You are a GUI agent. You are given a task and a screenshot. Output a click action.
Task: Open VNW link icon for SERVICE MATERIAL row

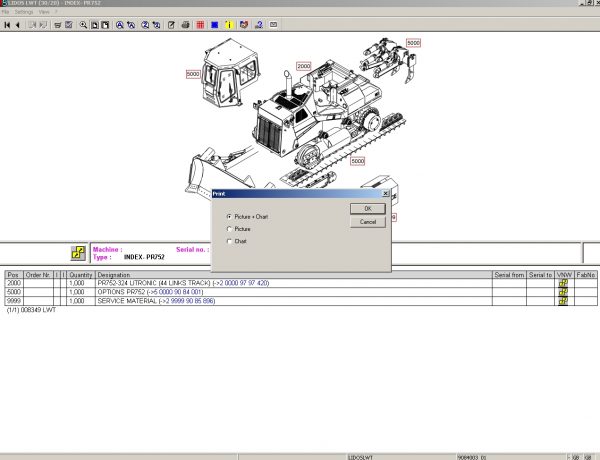click(563, 302)
